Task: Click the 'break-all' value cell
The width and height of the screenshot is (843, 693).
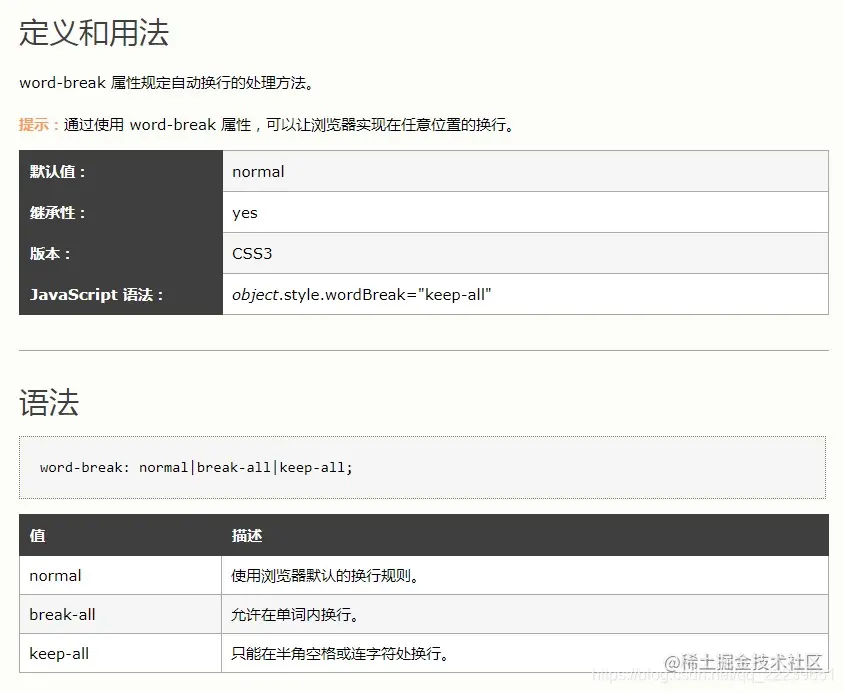Action: point(120,614)
